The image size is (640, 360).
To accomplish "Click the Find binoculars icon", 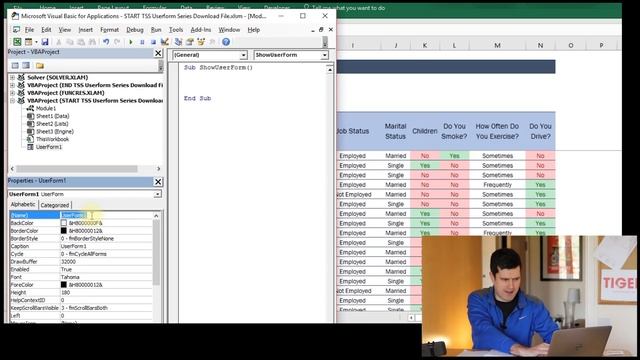I will 93,42.
